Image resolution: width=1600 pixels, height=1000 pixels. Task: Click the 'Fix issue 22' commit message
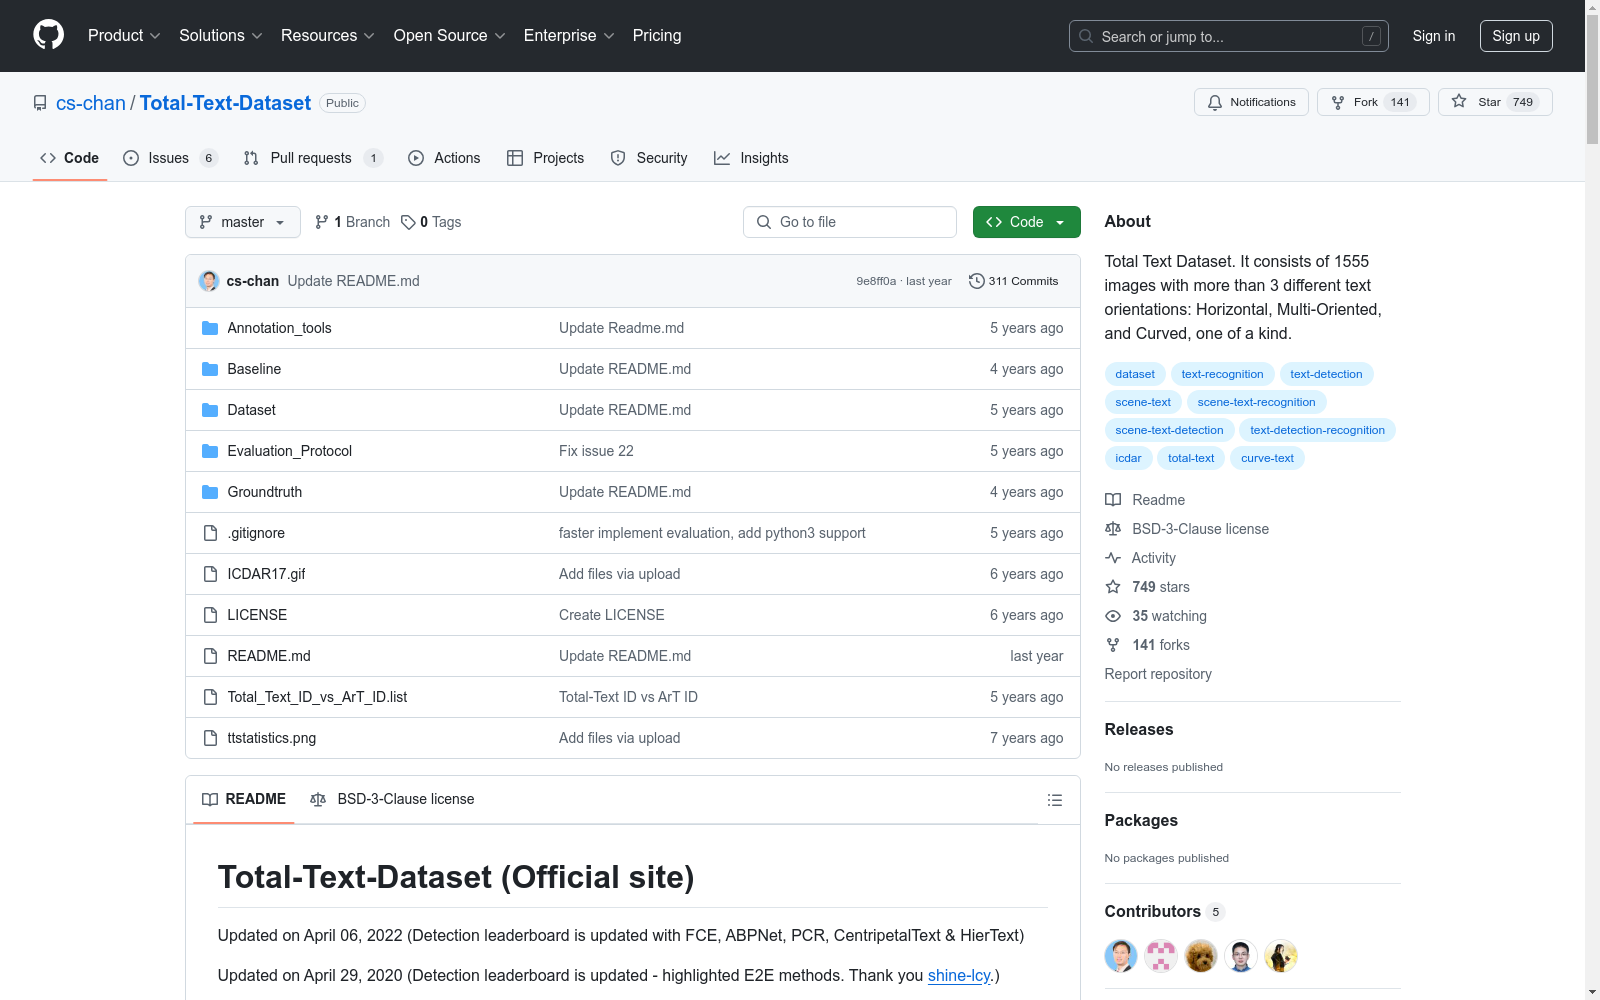596,451
